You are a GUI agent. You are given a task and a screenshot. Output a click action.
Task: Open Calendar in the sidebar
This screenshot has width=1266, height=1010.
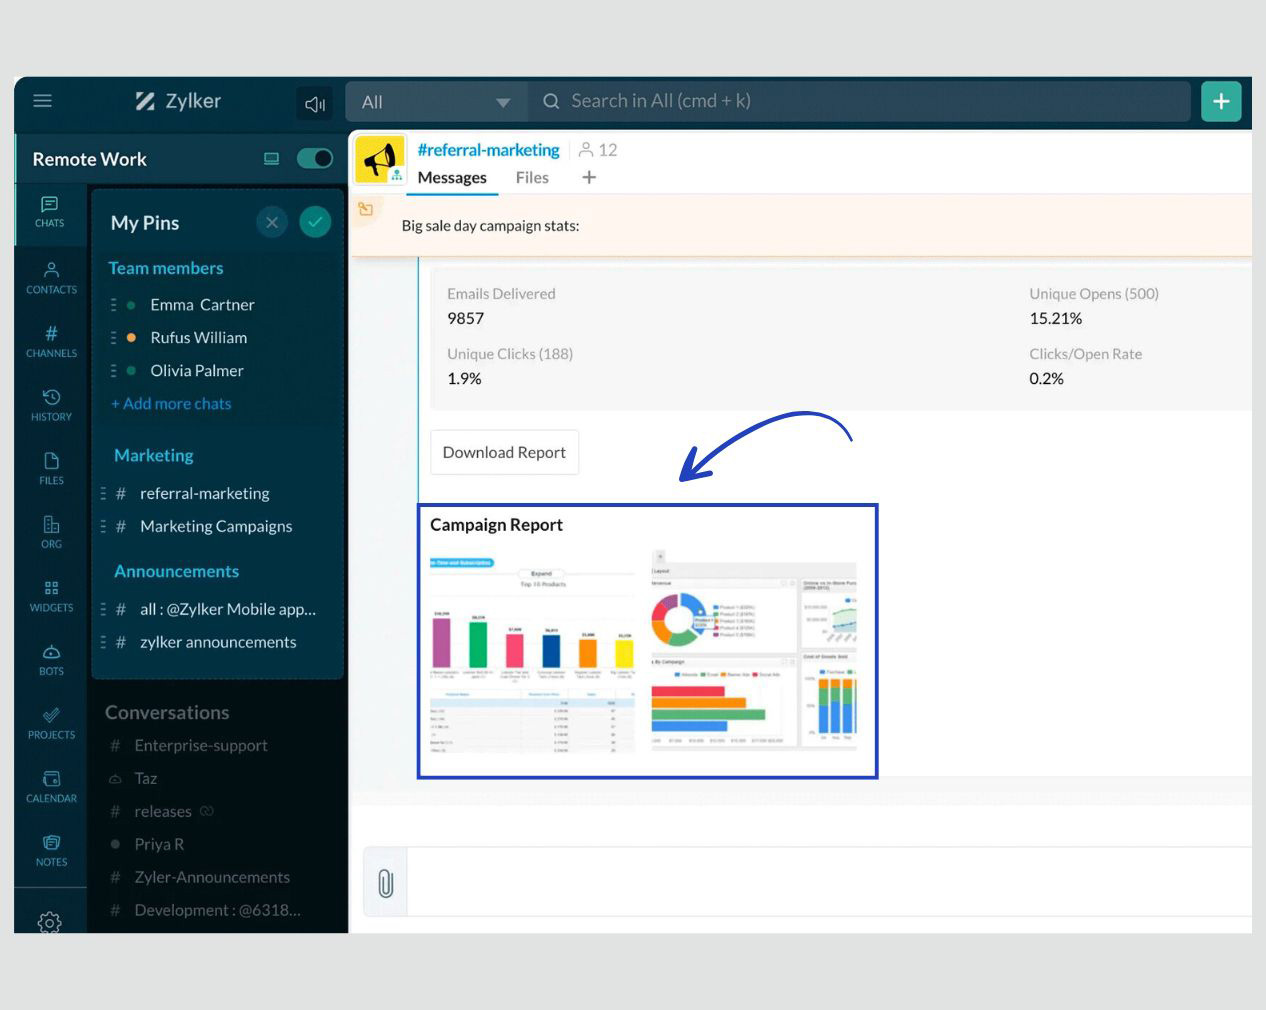(51, 787)
